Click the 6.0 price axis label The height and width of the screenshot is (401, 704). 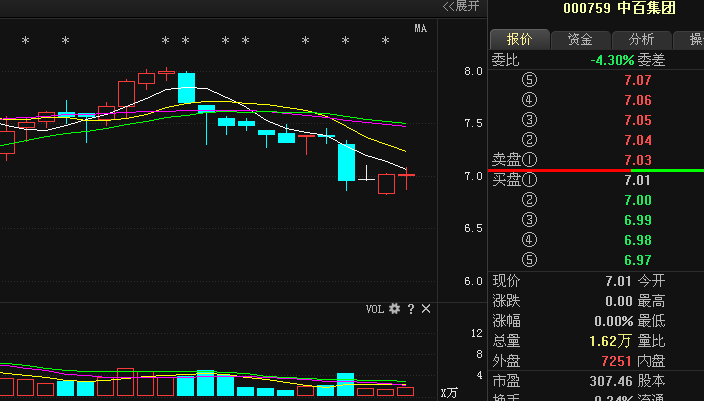coord(473,281)
